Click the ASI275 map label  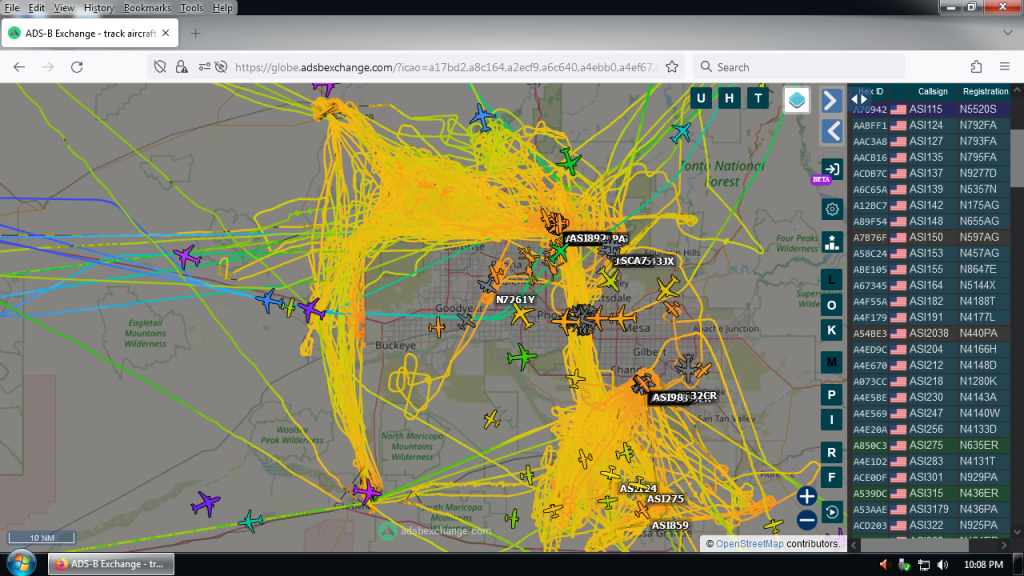pos(665,498)
